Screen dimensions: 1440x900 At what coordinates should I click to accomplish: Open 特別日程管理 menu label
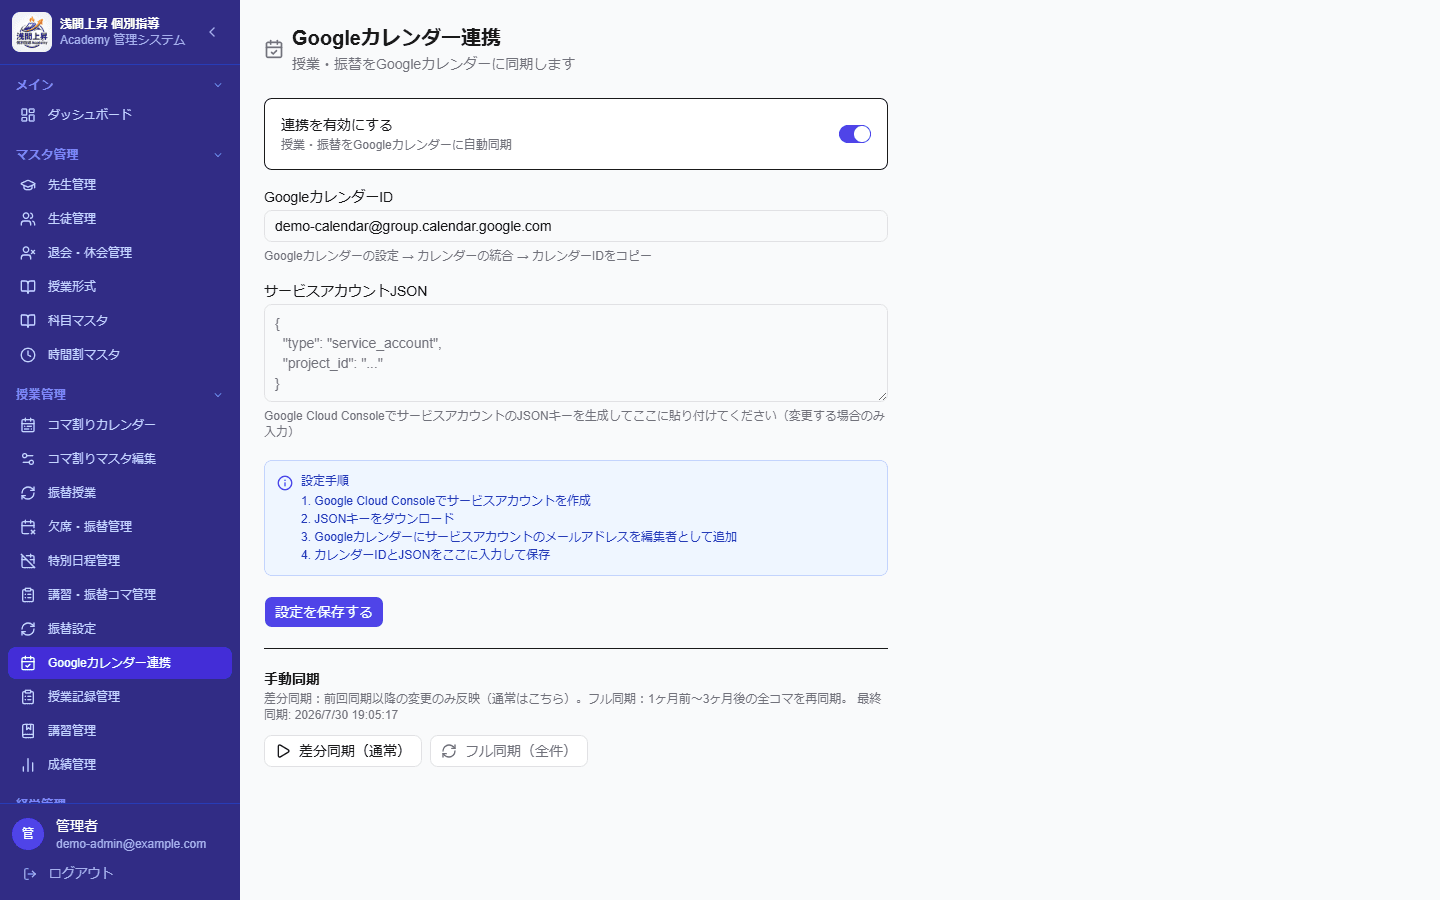(84, 561)
